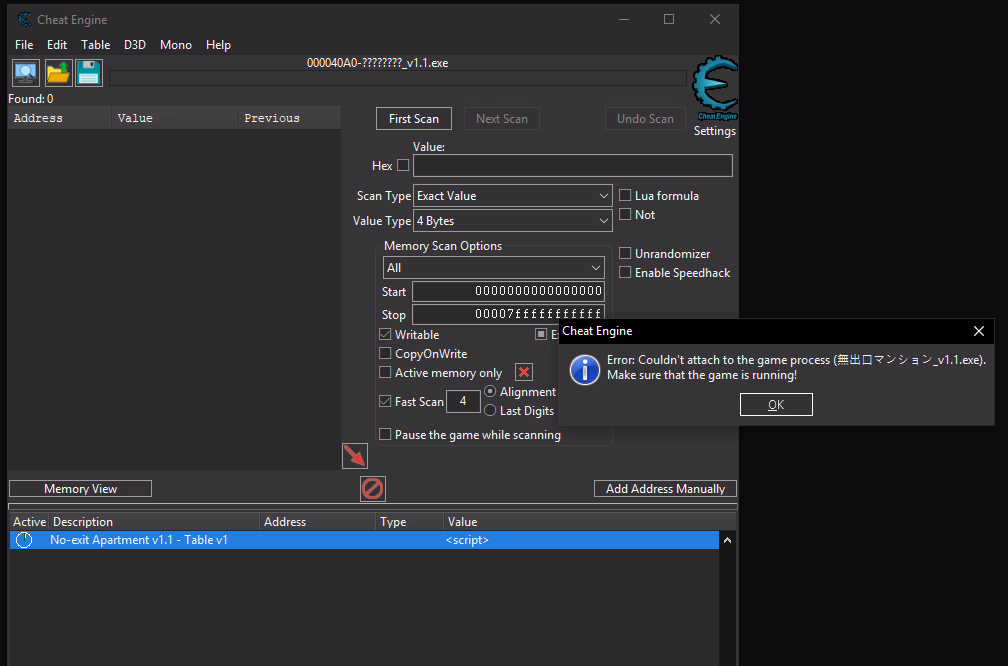Image resolution: width=1008 pixels, height=666 pixels.
Task: Toggle the Enable Speedhack checkbox
Action: [x=626, y=273]
